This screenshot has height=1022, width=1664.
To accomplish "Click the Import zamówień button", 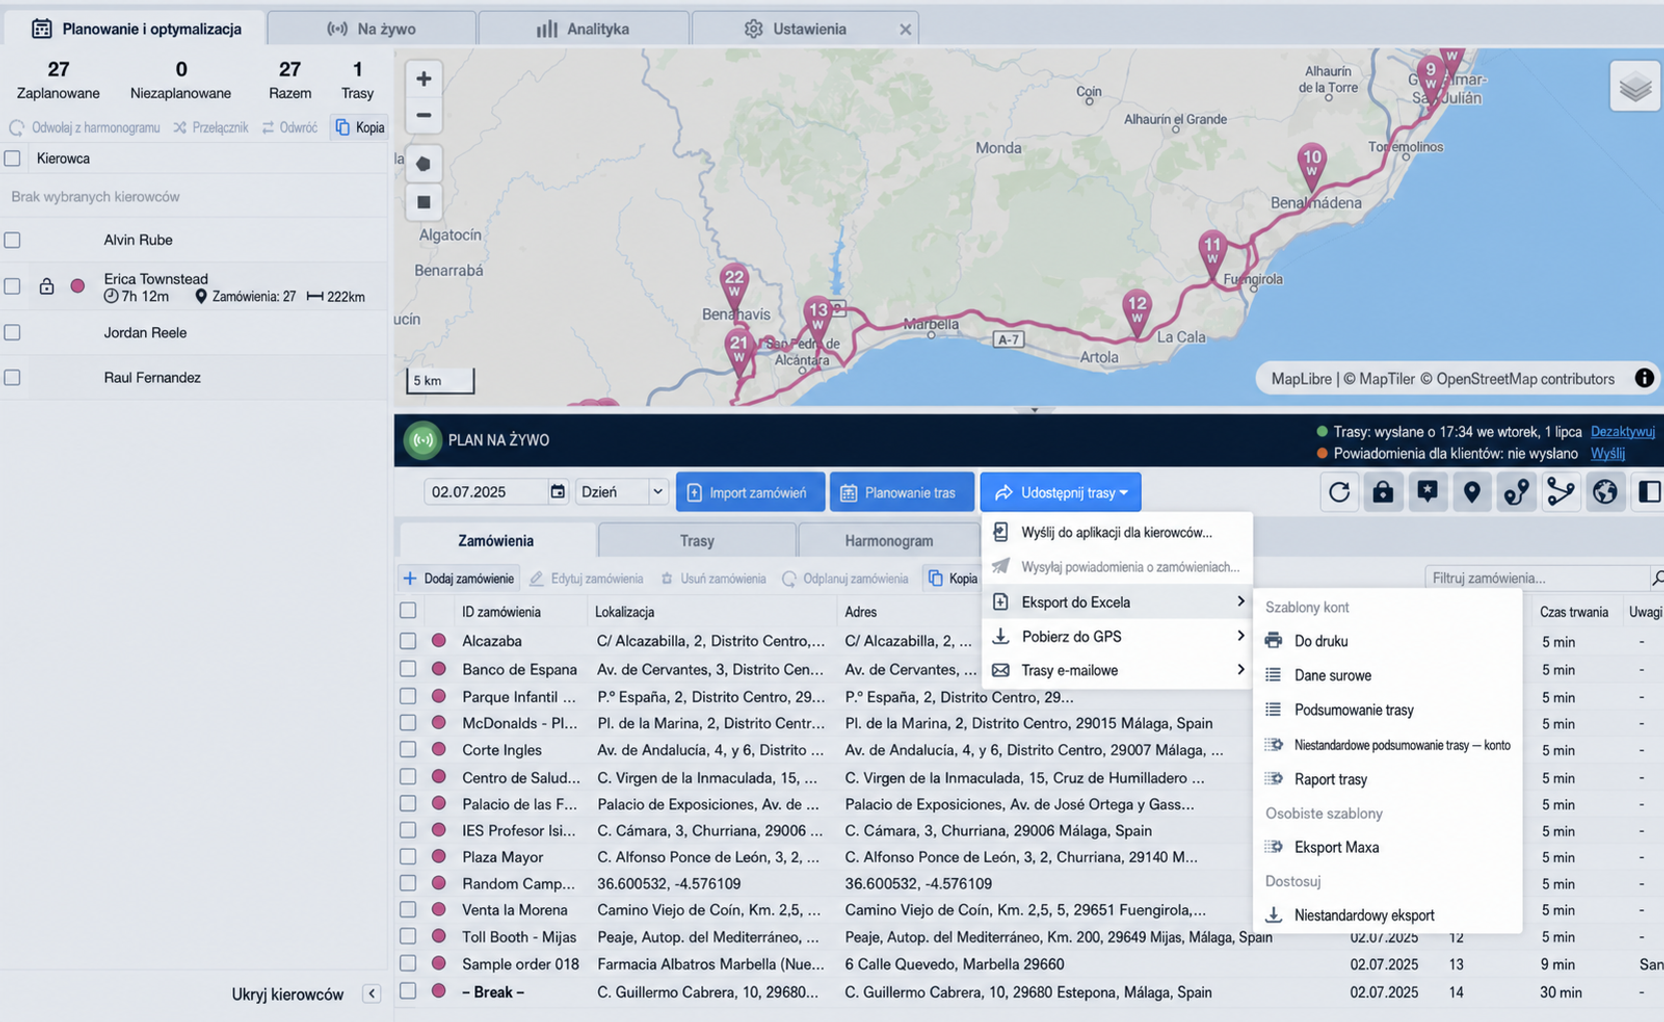I will pos(750,492).
